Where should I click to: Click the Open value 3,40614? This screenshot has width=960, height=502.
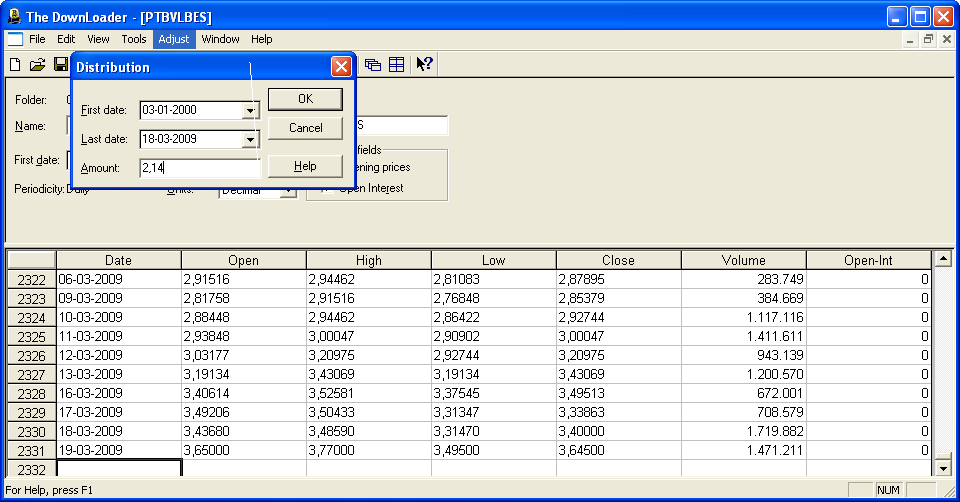pos(244,393)
